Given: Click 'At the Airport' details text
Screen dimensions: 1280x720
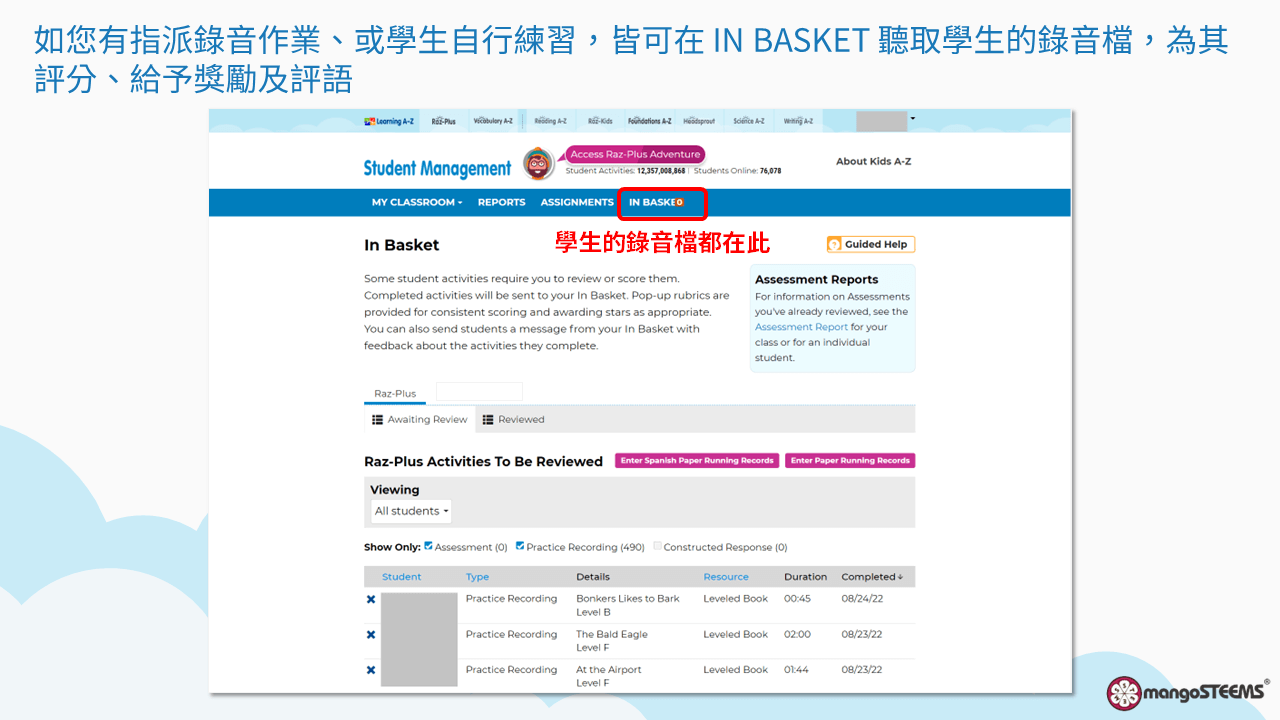Looking at the screenshot, I should (609, 670).
